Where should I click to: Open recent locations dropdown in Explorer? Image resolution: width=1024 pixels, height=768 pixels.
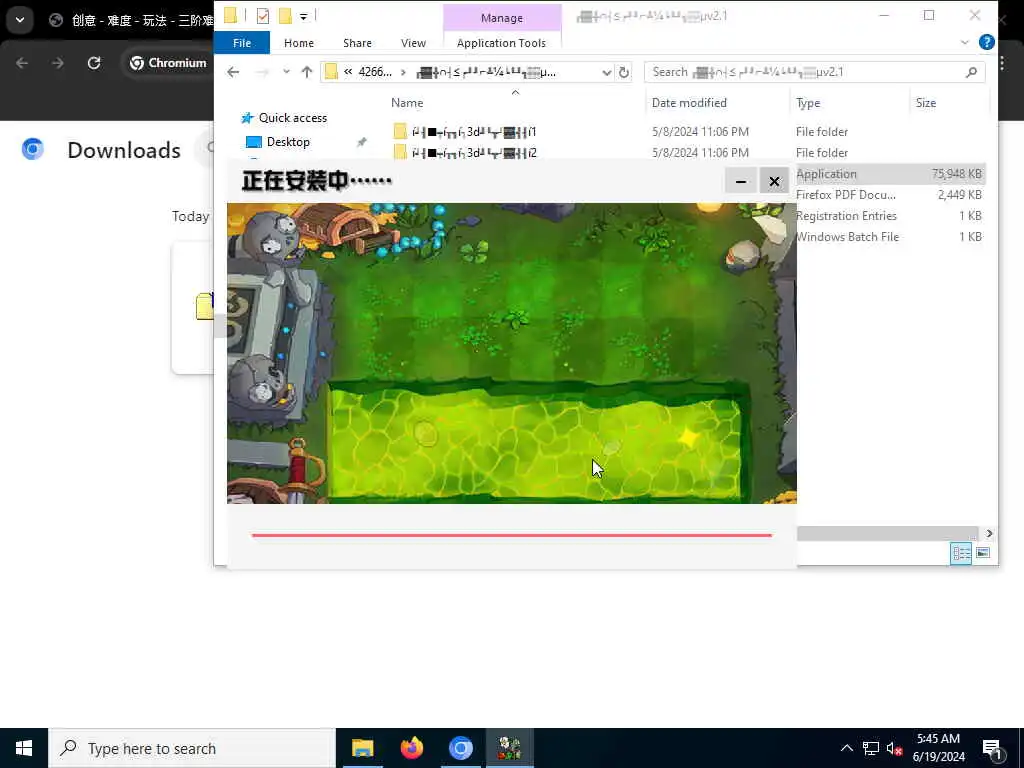click(x=286, y=72)
